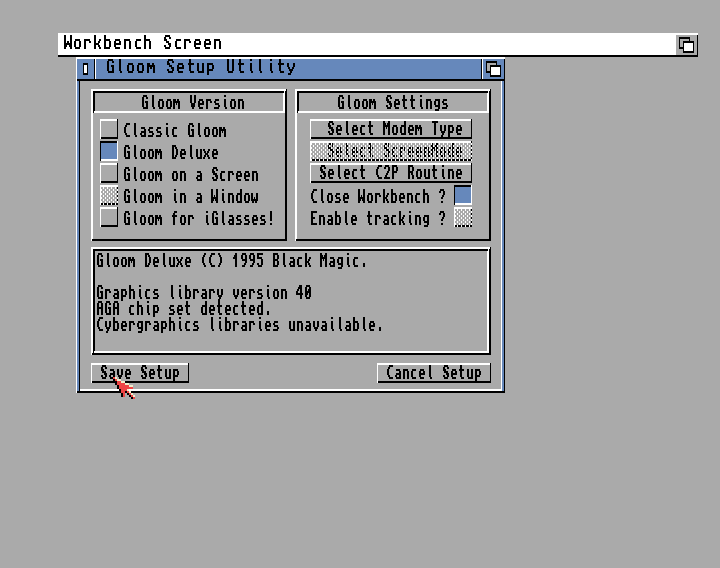Click the Gloom Setup window depth gadget
This screenshot has height=568, width=720.
click(493, 68)
